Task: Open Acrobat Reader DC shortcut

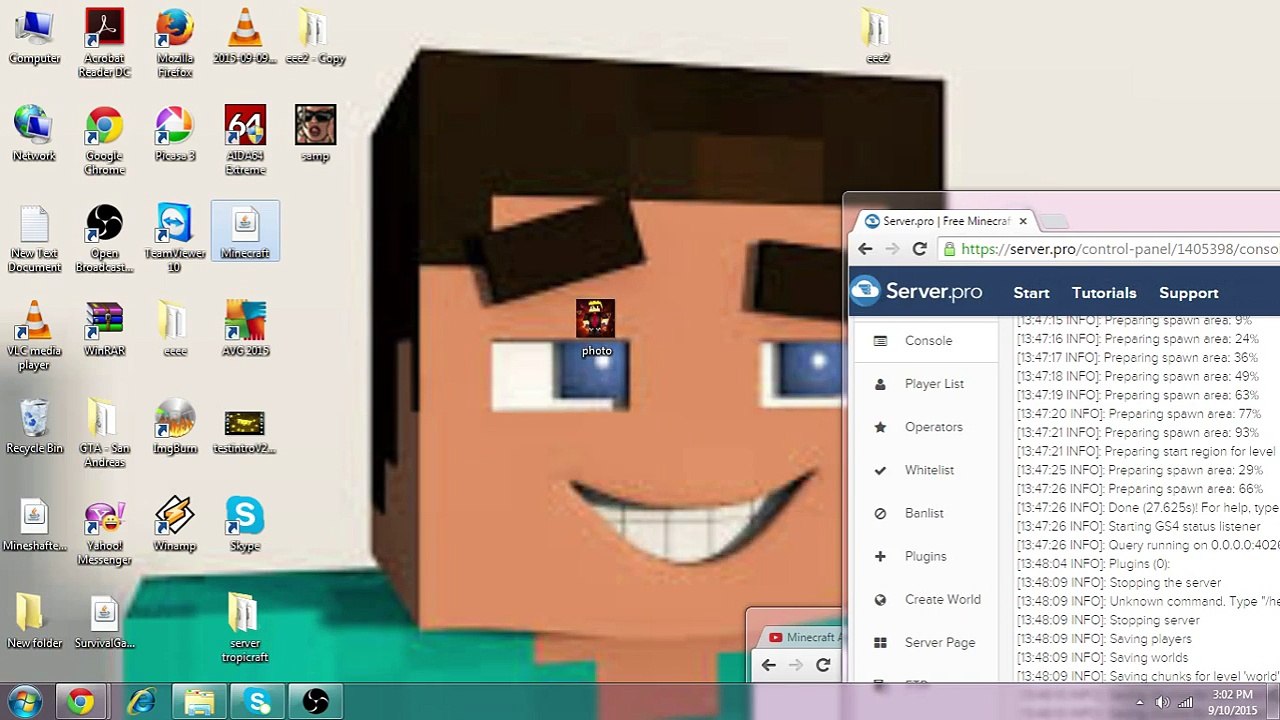Action: click(x=104, y=43)
